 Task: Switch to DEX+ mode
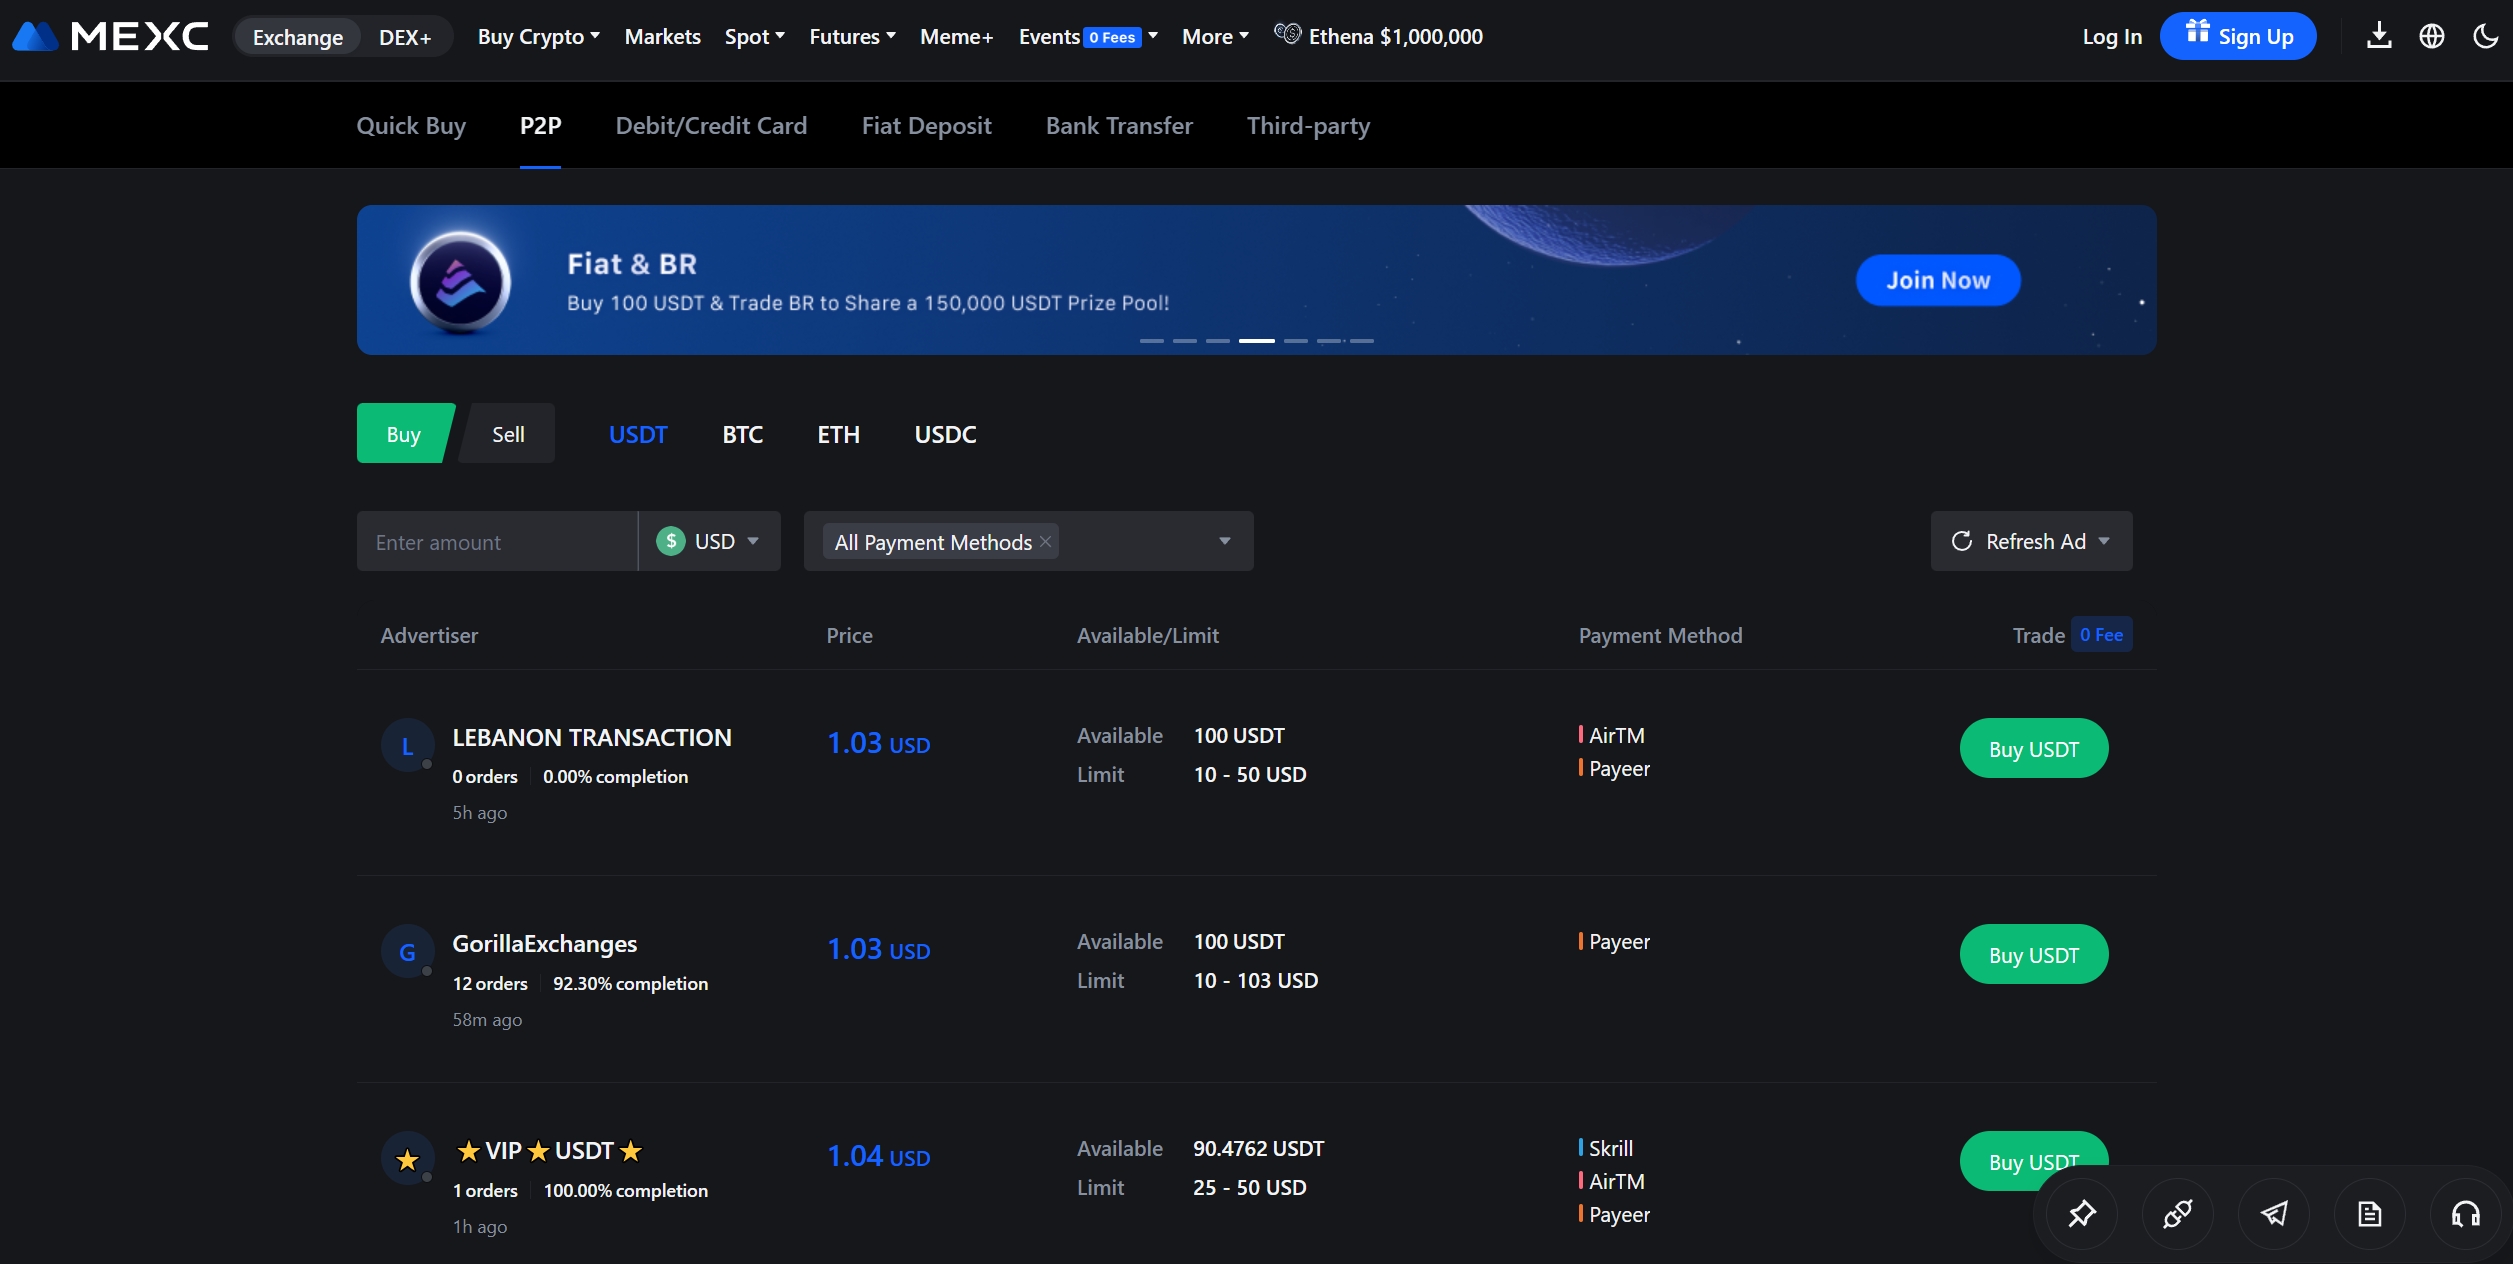pos(404,37)
